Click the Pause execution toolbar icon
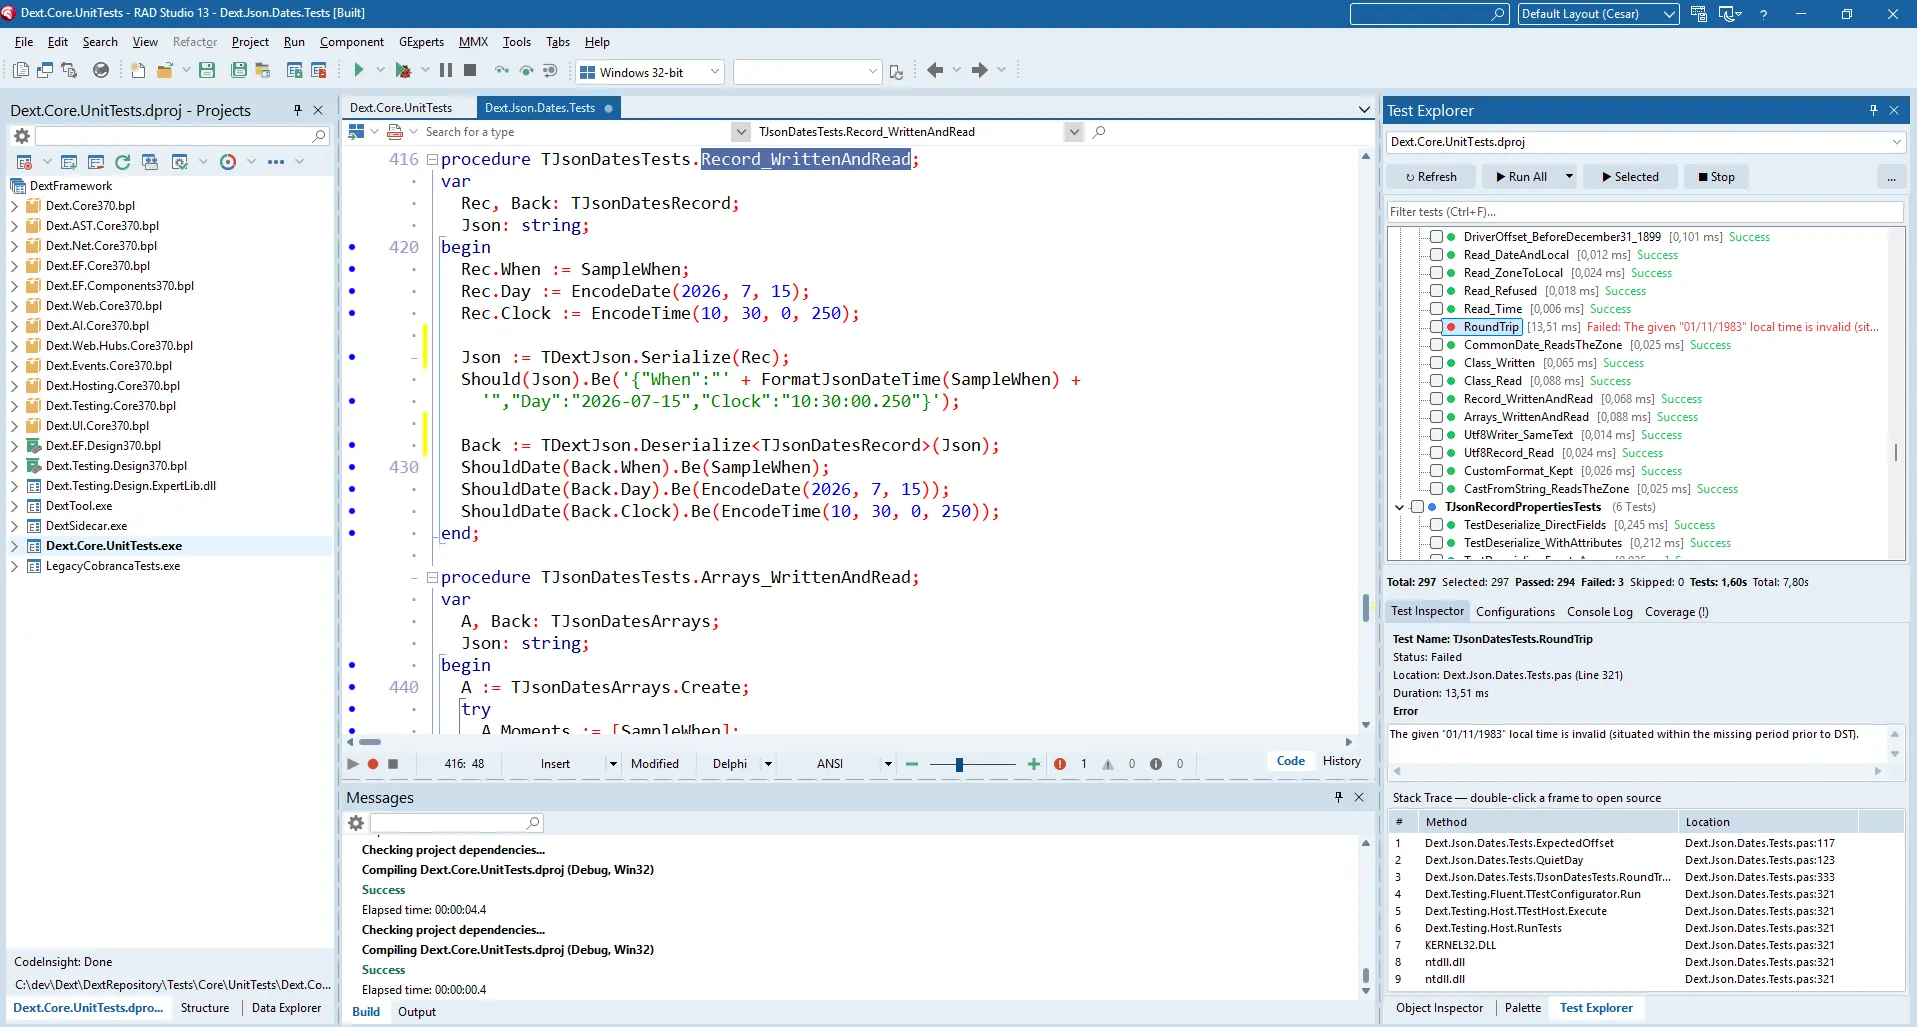This screenshot has height=1027, width=1917. [x=446, y=70]
